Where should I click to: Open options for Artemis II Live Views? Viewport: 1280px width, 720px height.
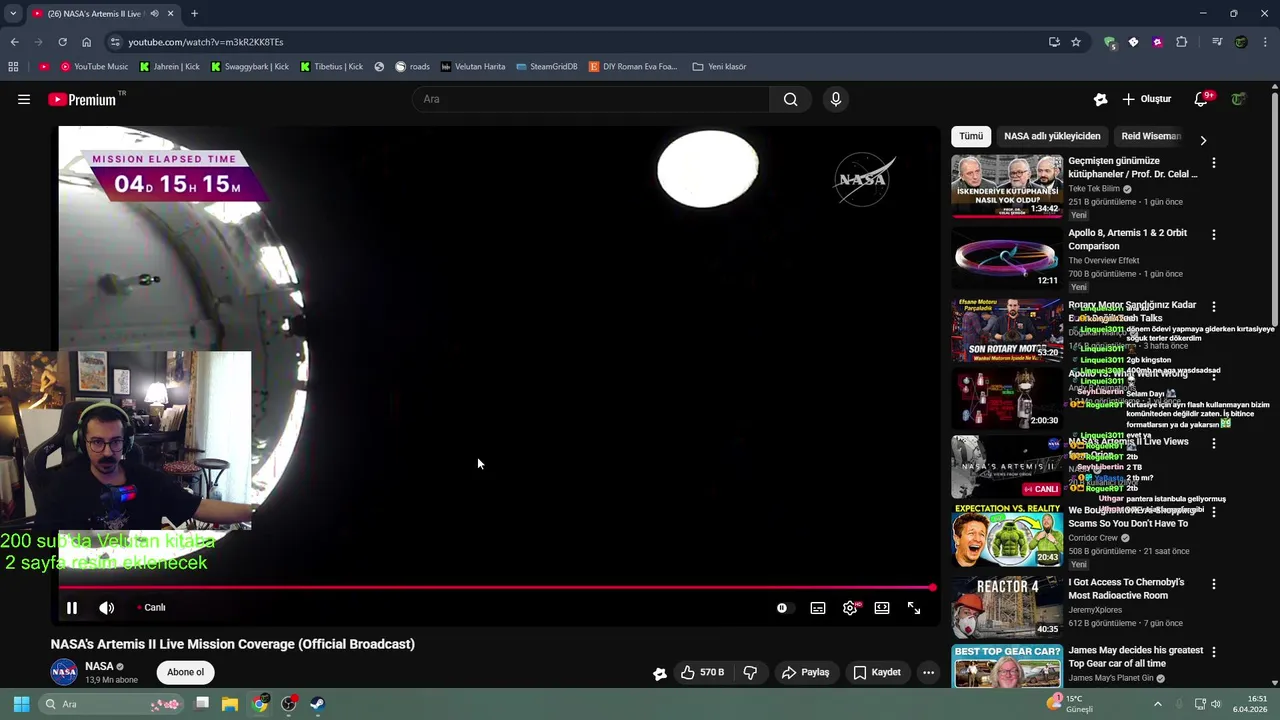click(x=1214, y=443)
